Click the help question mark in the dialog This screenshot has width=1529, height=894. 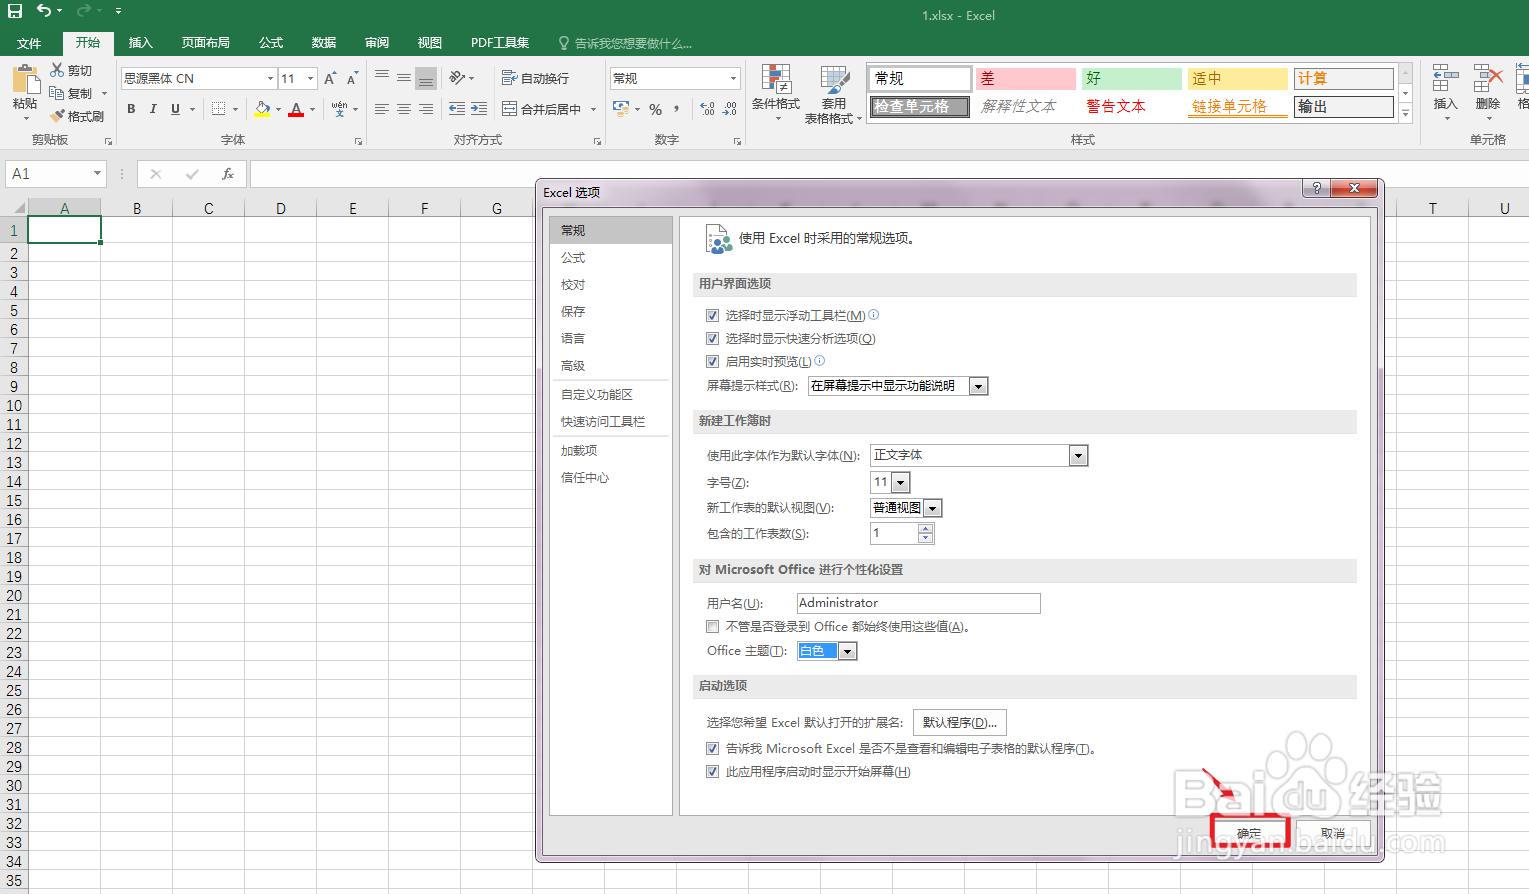1316,188
